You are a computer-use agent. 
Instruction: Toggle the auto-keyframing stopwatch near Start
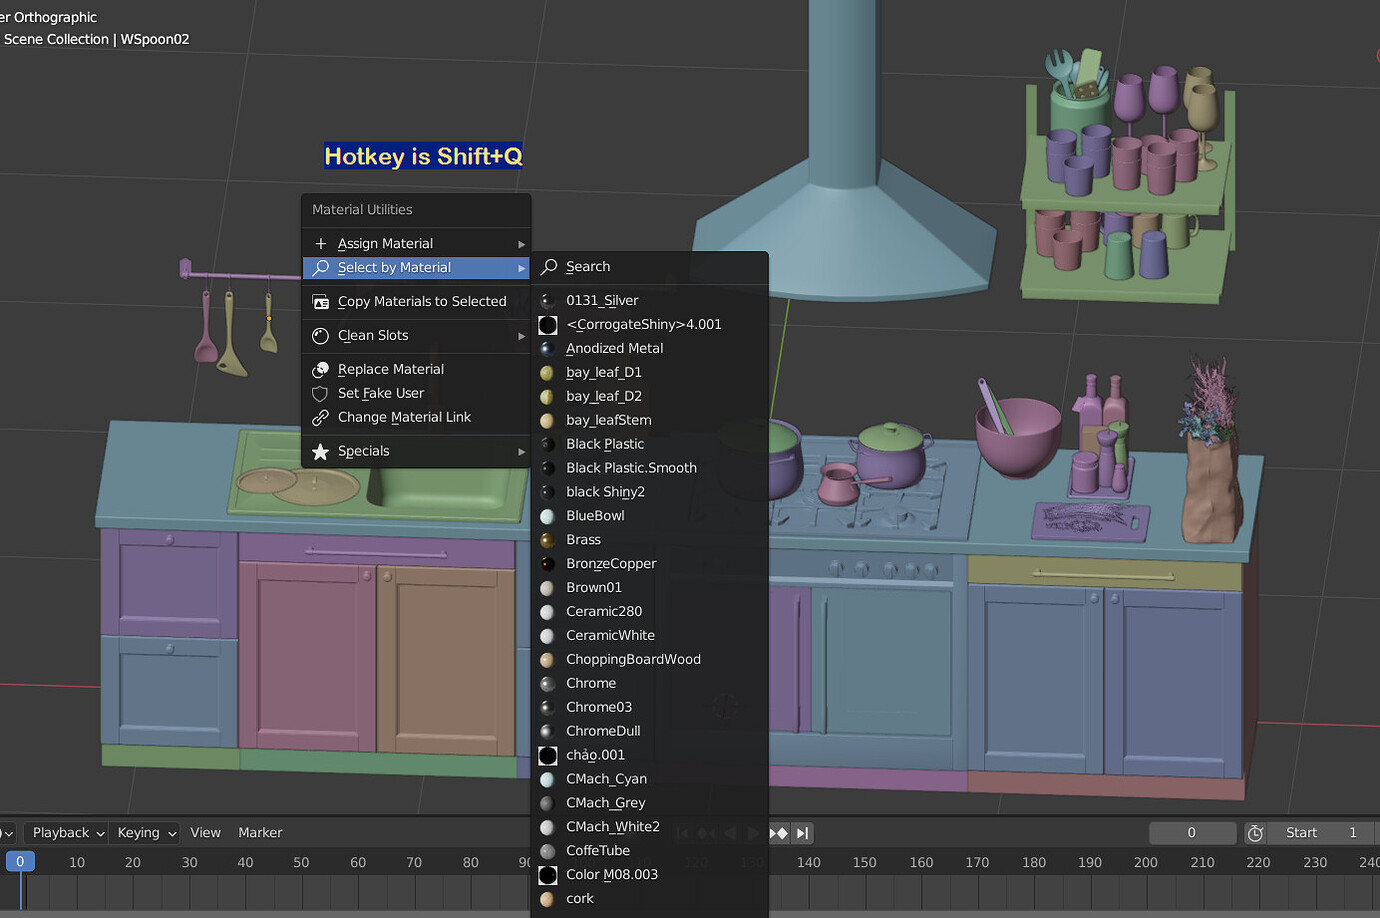point(1255,832)
